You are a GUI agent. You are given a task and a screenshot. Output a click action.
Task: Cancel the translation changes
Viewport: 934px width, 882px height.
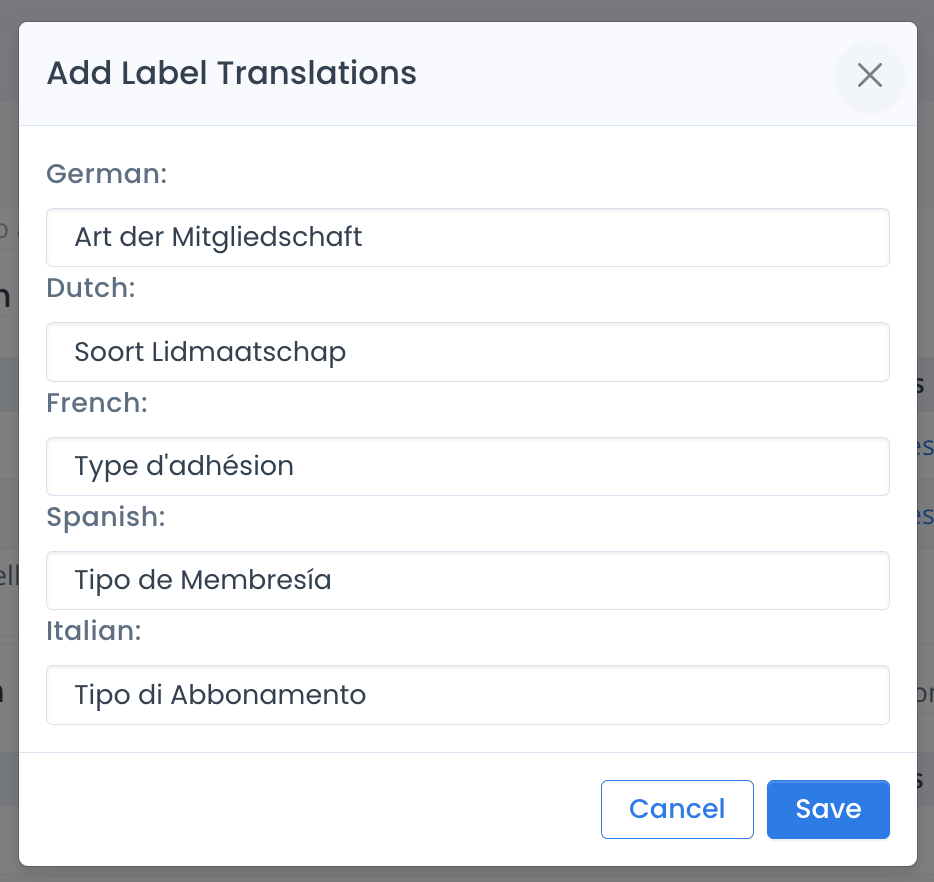point(677,809)
